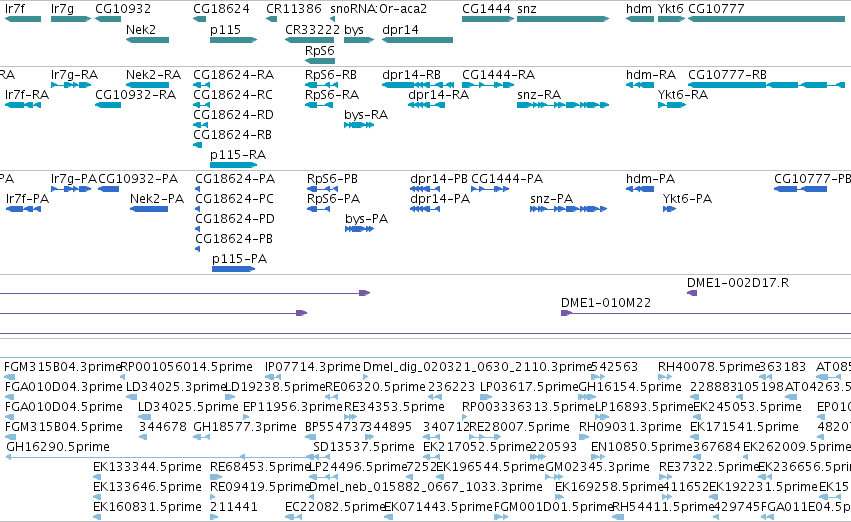Click the bys-PA protein label
The width and height of the screenshot is (851, 522).
coord(366,219)
